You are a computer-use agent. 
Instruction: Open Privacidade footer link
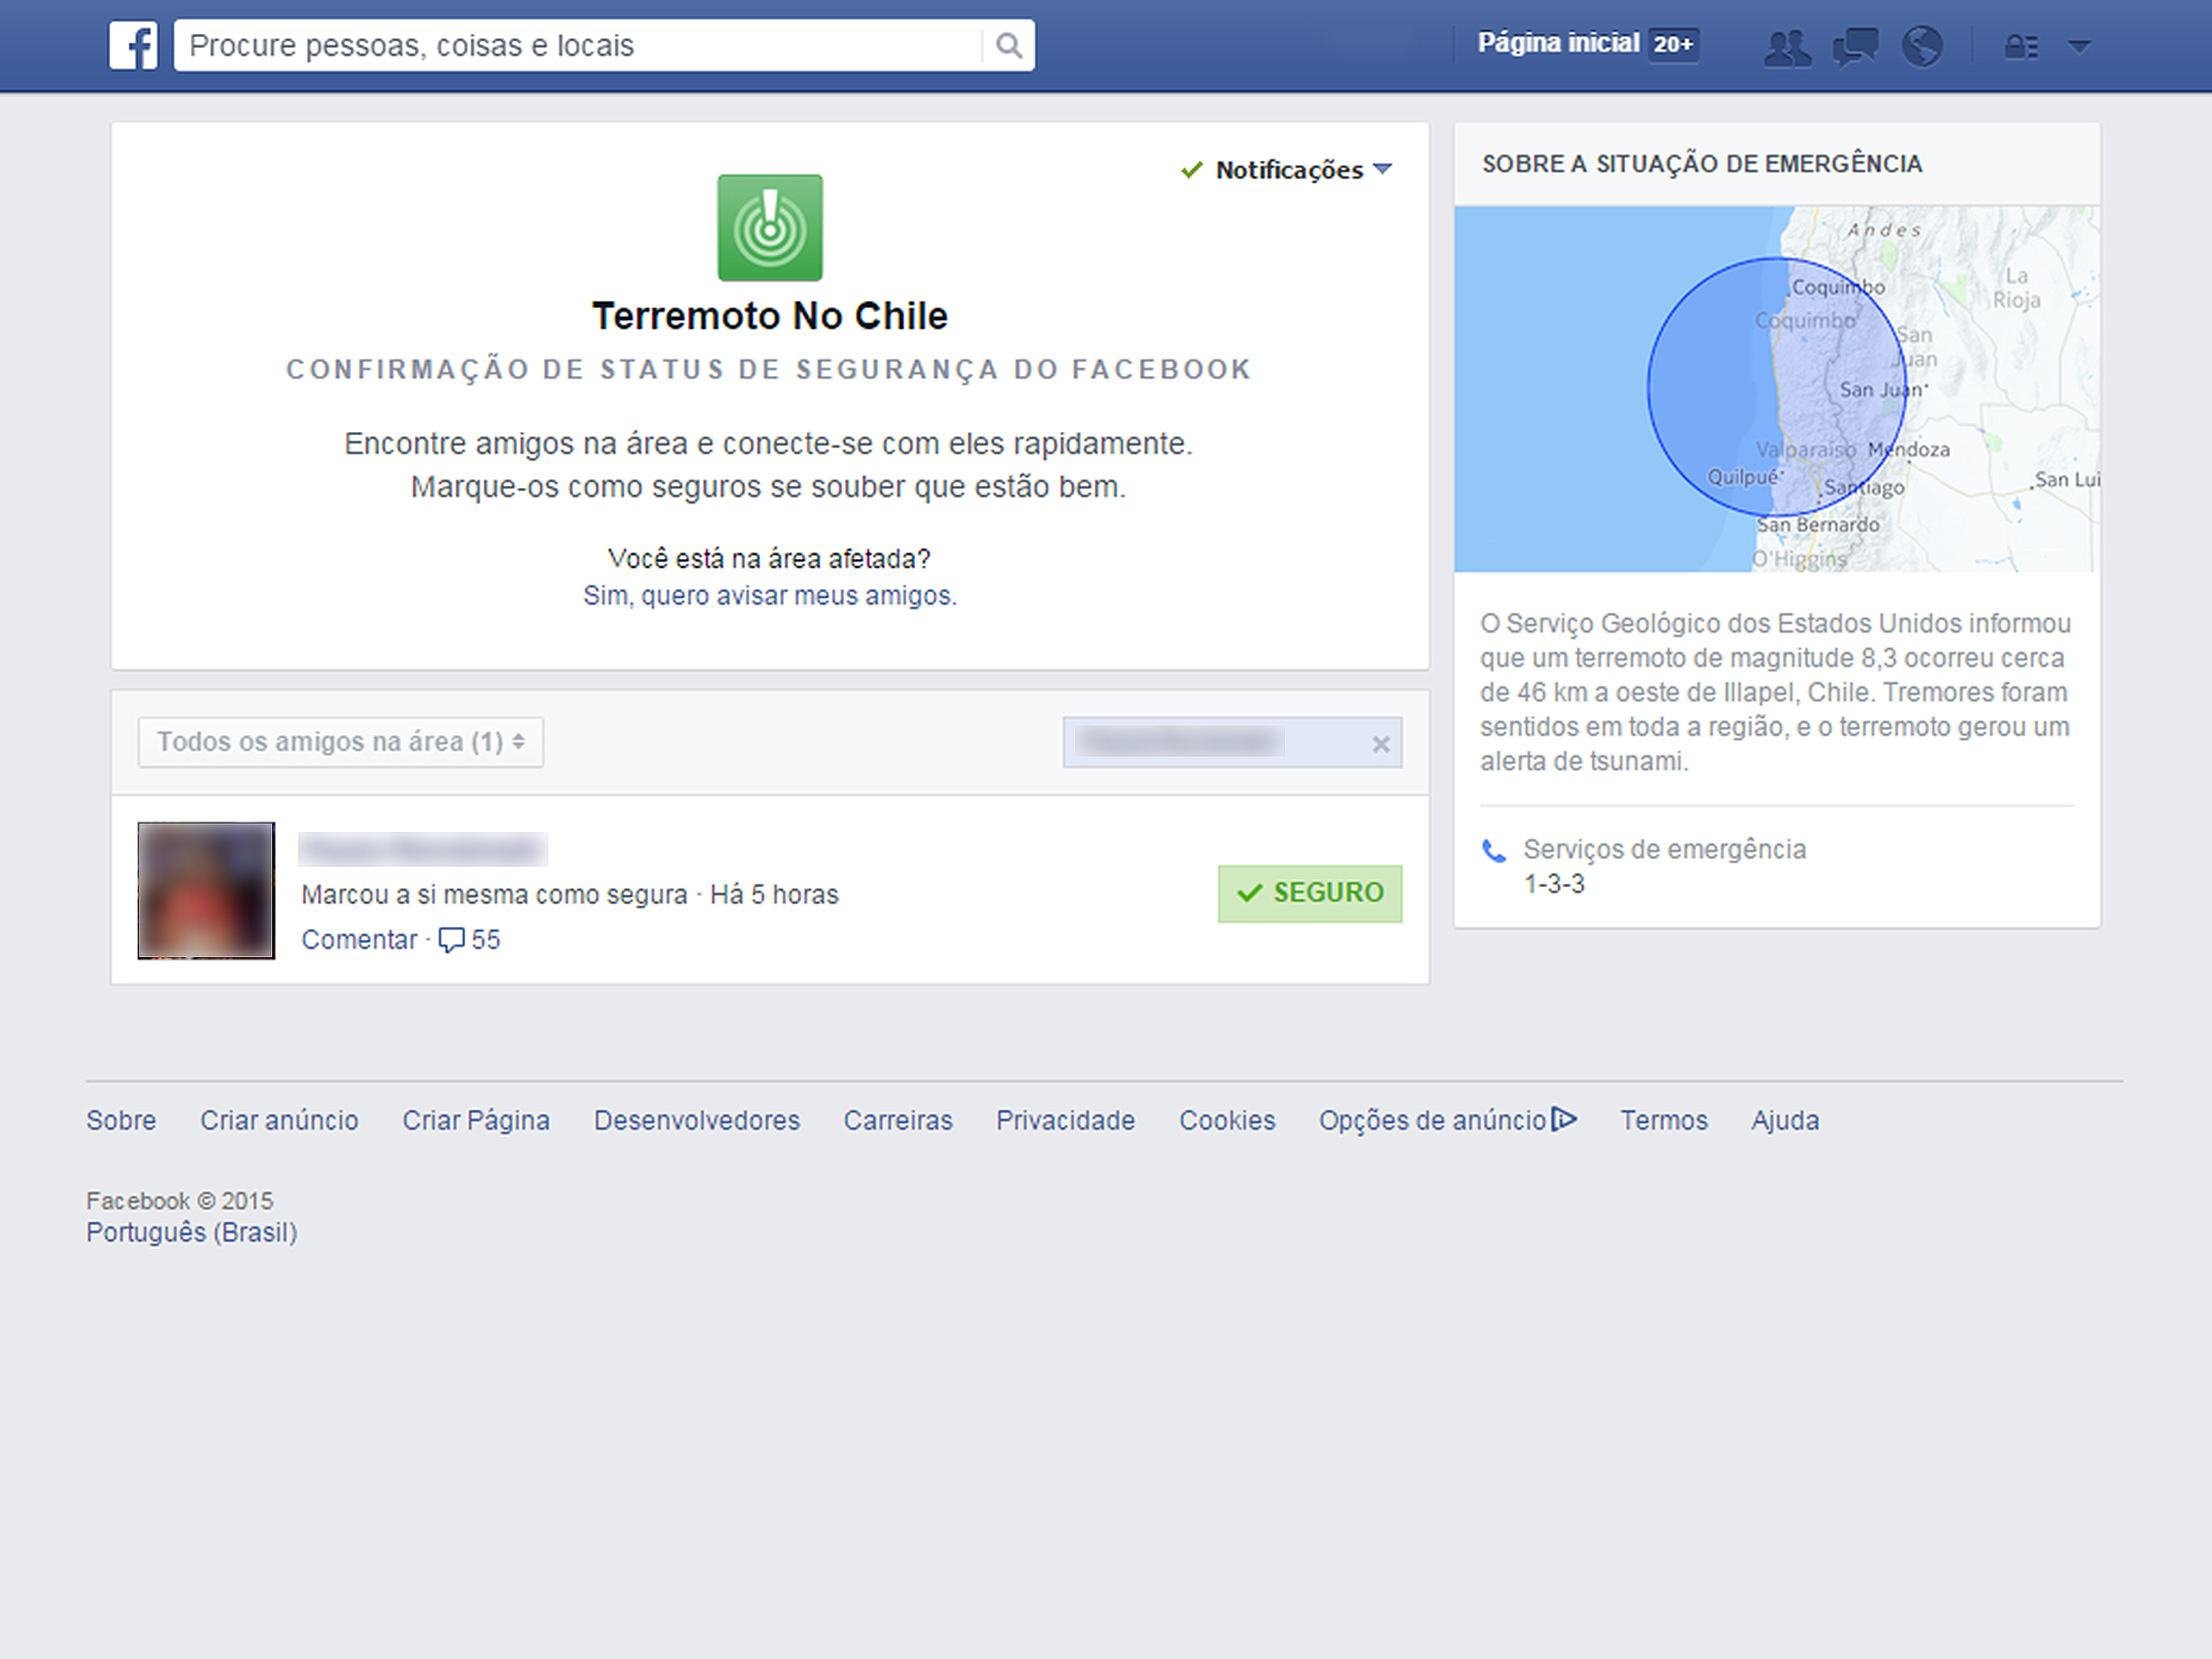(1066, 1120)
